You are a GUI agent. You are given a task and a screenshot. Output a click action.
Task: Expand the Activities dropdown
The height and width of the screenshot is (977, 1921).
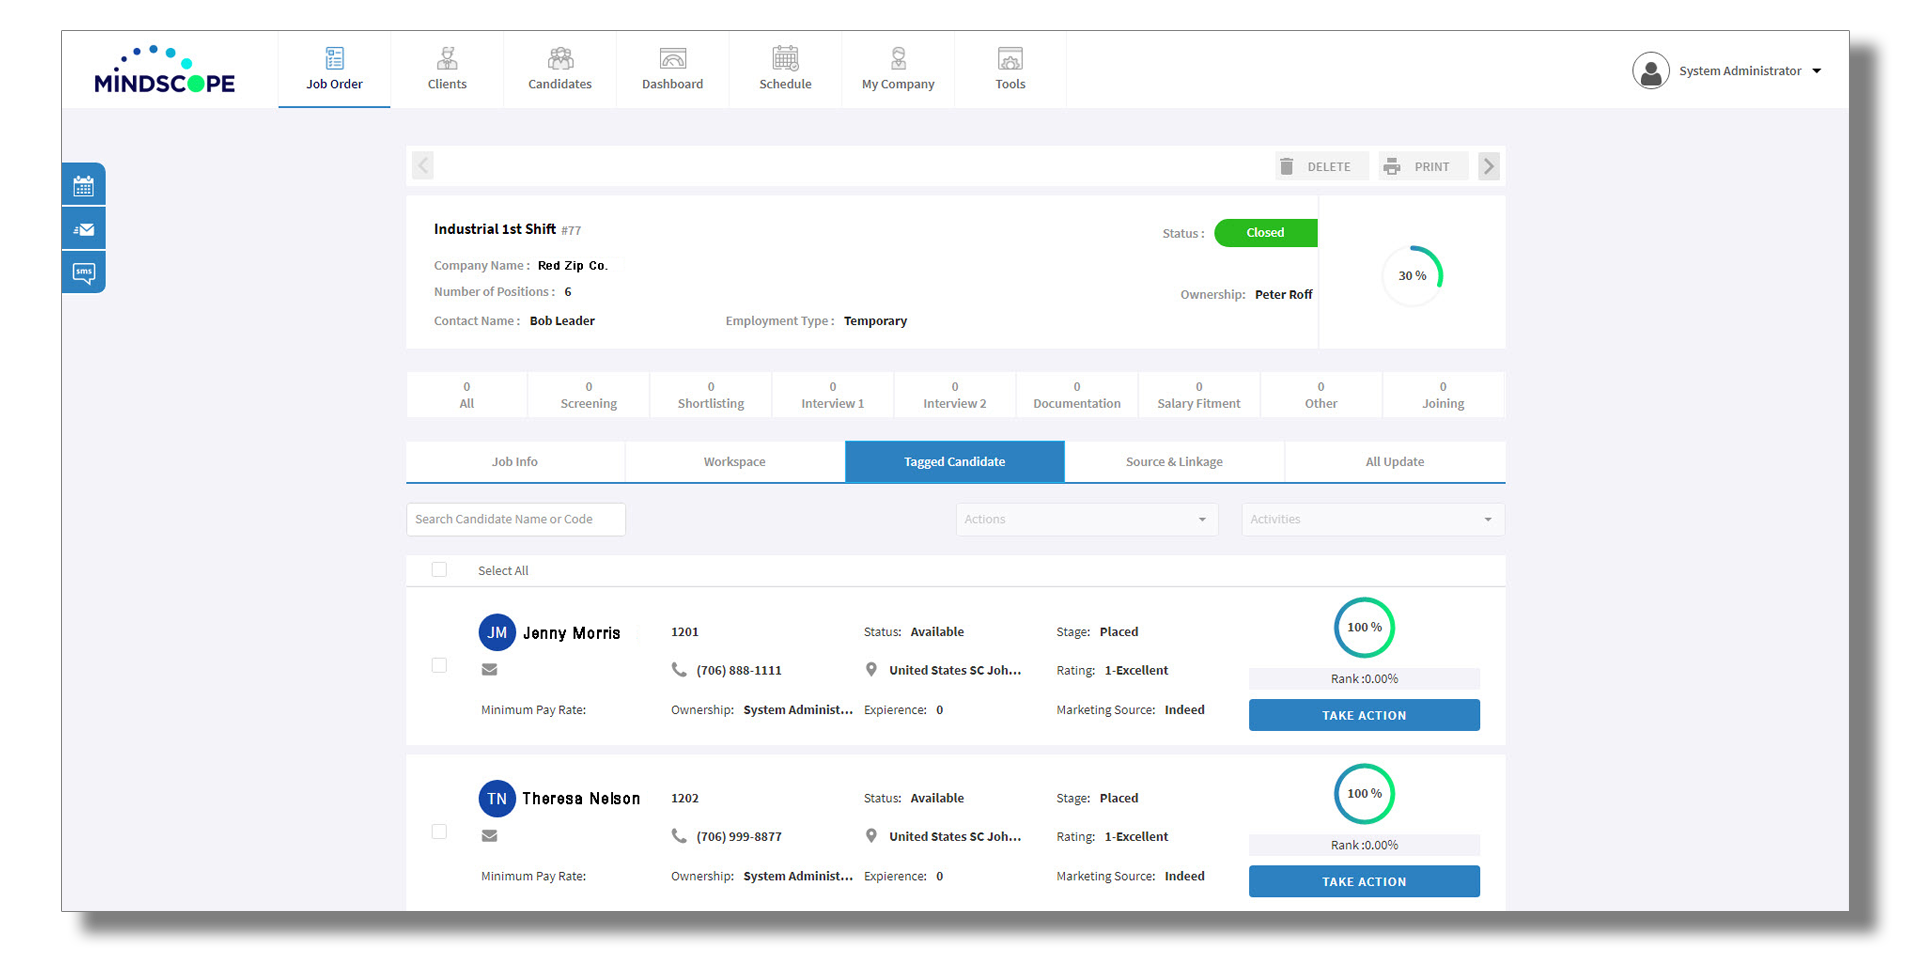[1371, 519]
